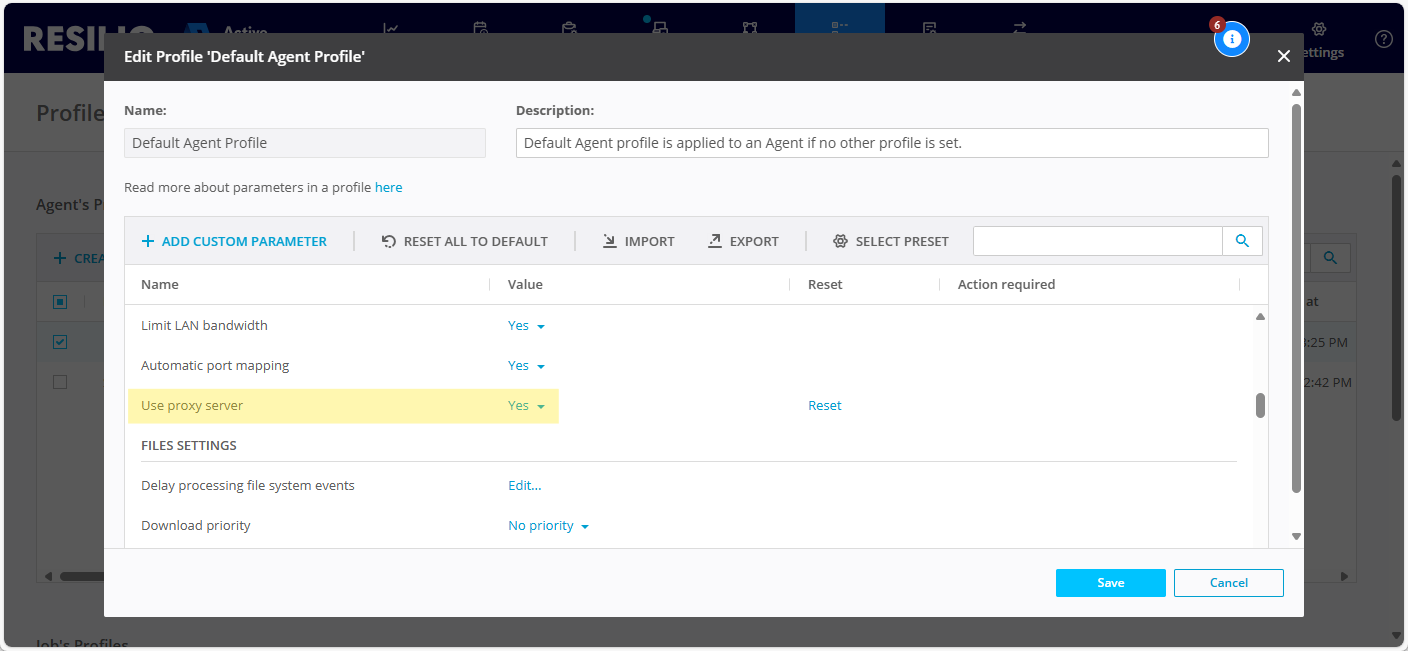This screenshot has height=651, width=1408.
Task: Open Help via the question mark icon
Action: pyautogui.click(x=1383, y=38)
